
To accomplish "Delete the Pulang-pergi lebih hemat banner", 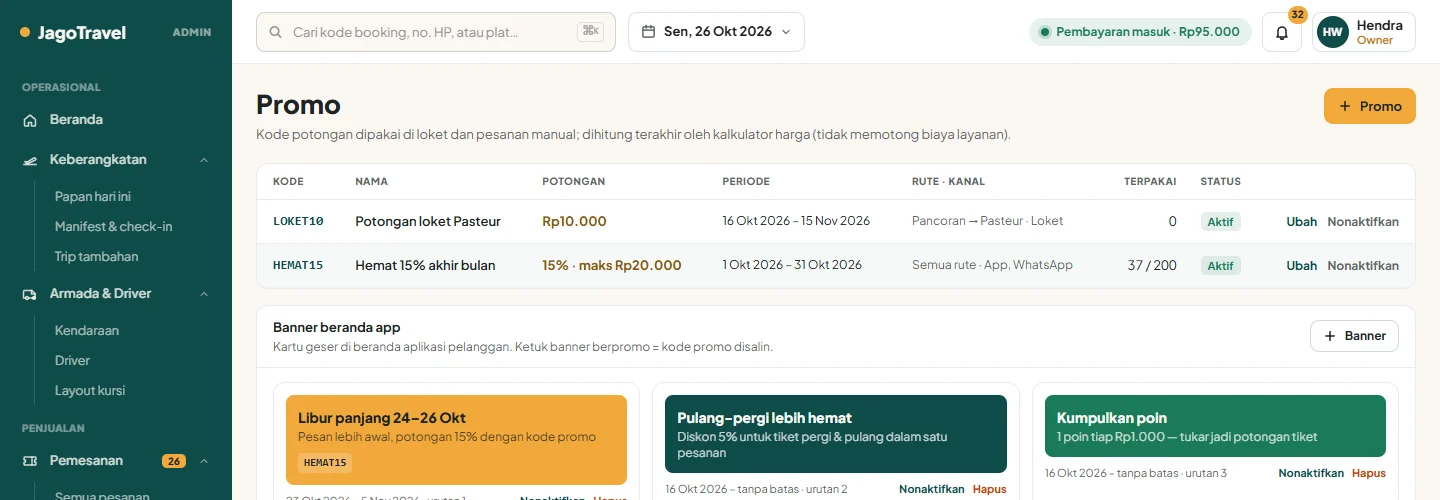I will coord(989,490).
